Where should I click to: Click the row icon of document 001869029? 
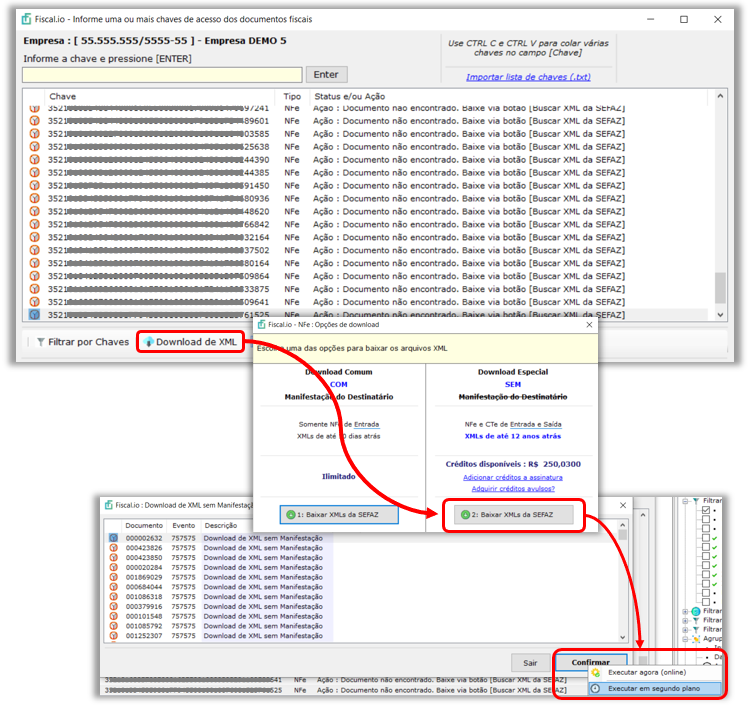pos(114,577)
